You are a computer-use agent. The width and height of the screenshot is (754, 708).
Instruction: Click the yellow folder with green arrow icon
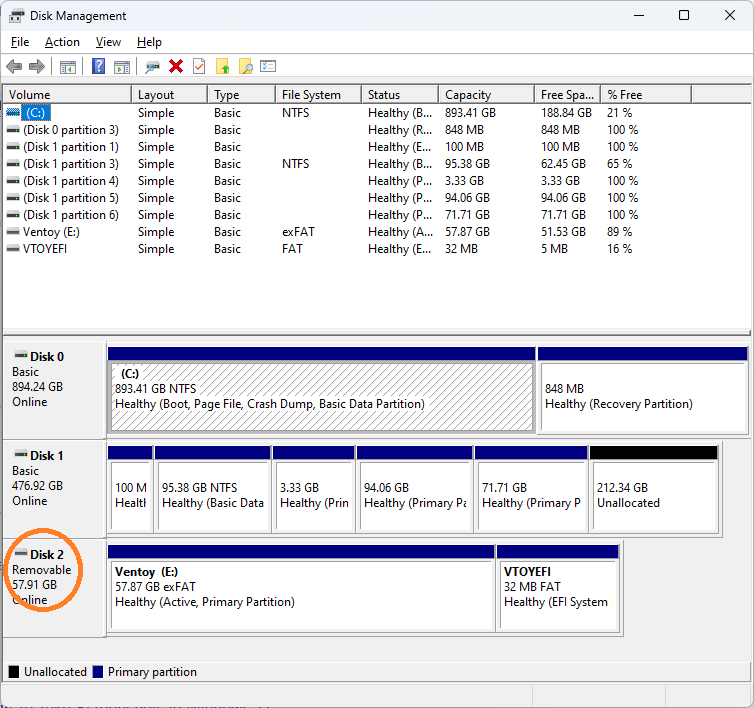[x=222, y=67]
